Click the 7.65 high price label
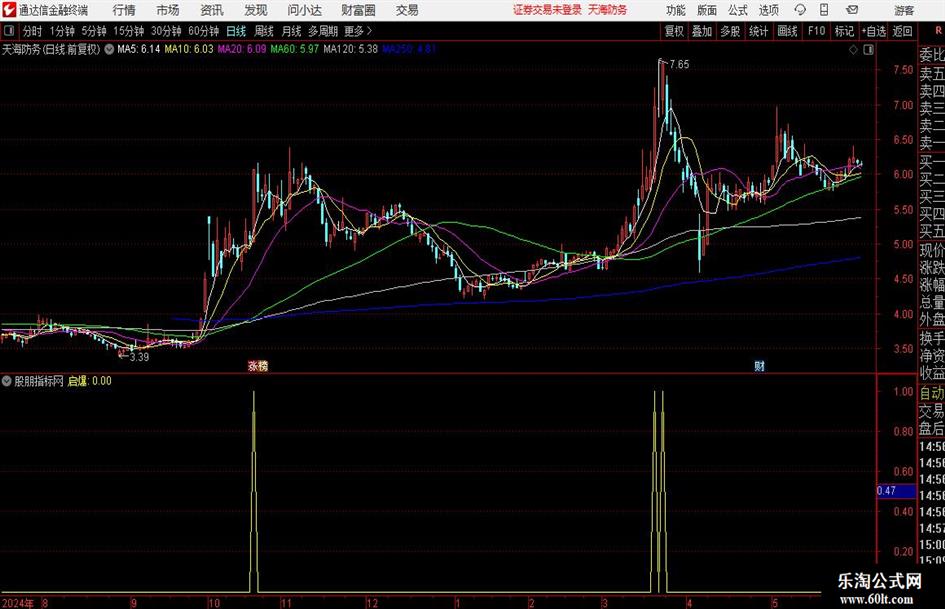This screenshot has width=945, height=609. click(679, 65)
